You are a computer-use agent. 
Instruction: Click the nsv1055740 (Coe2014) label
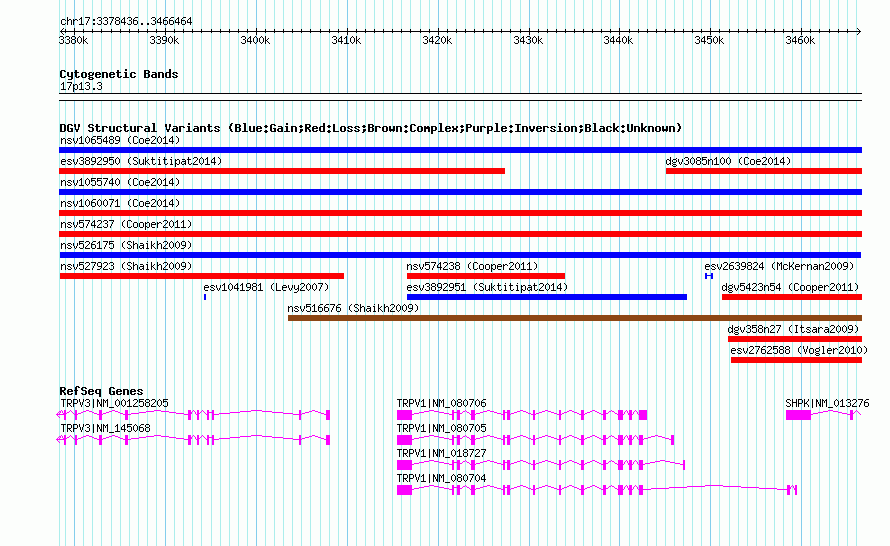click(x=120, y=182)
